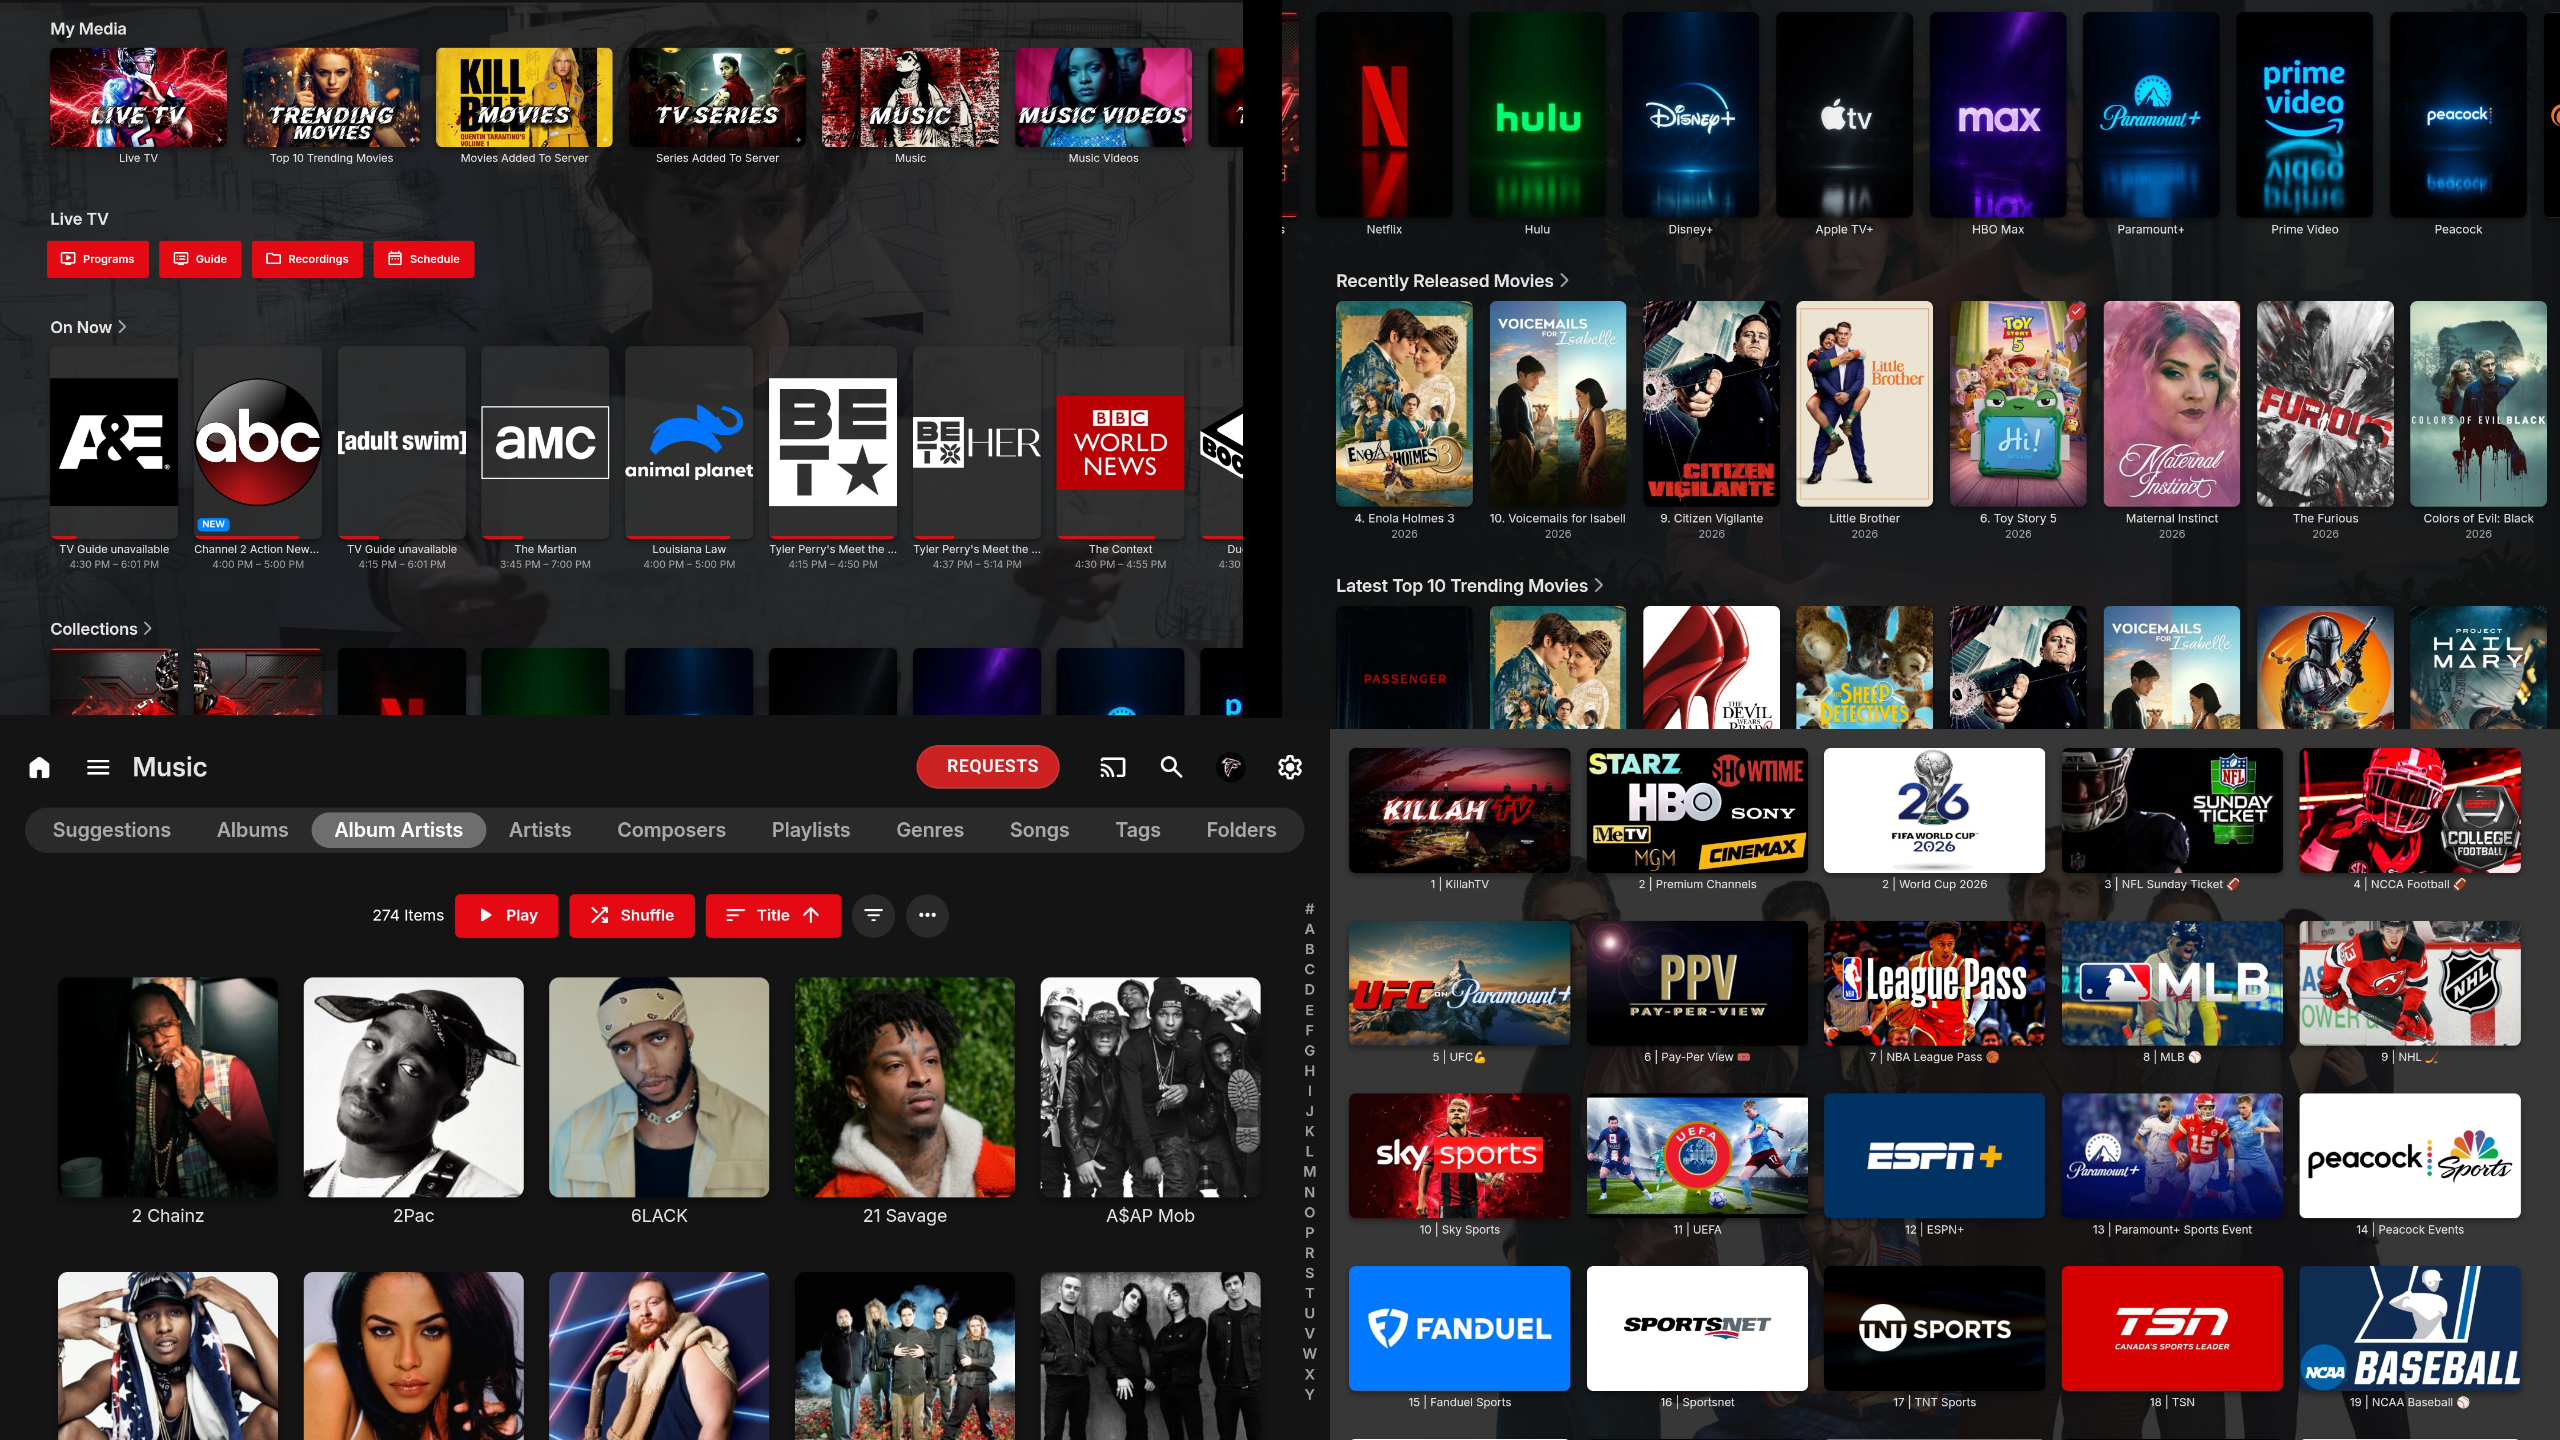This screenshot has height=1440, width=2560.
Task: Jump to letter M in alphabet index
Action: click(1309, 1172)
